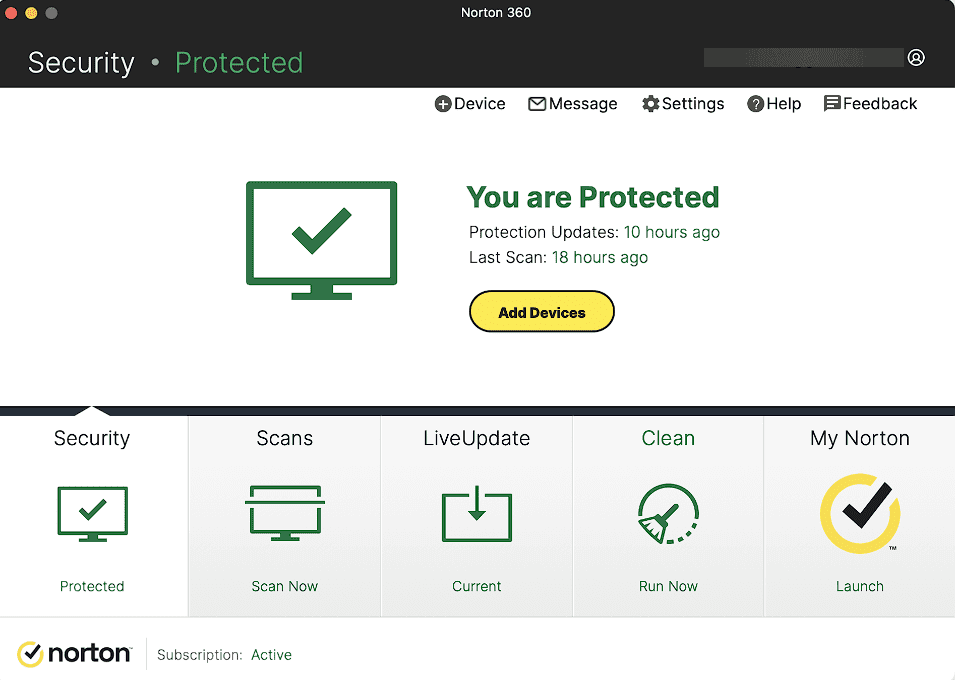The image size is (955, 680).
Task: Click the 'Security' header title
Action: click(x=81, y=63)
